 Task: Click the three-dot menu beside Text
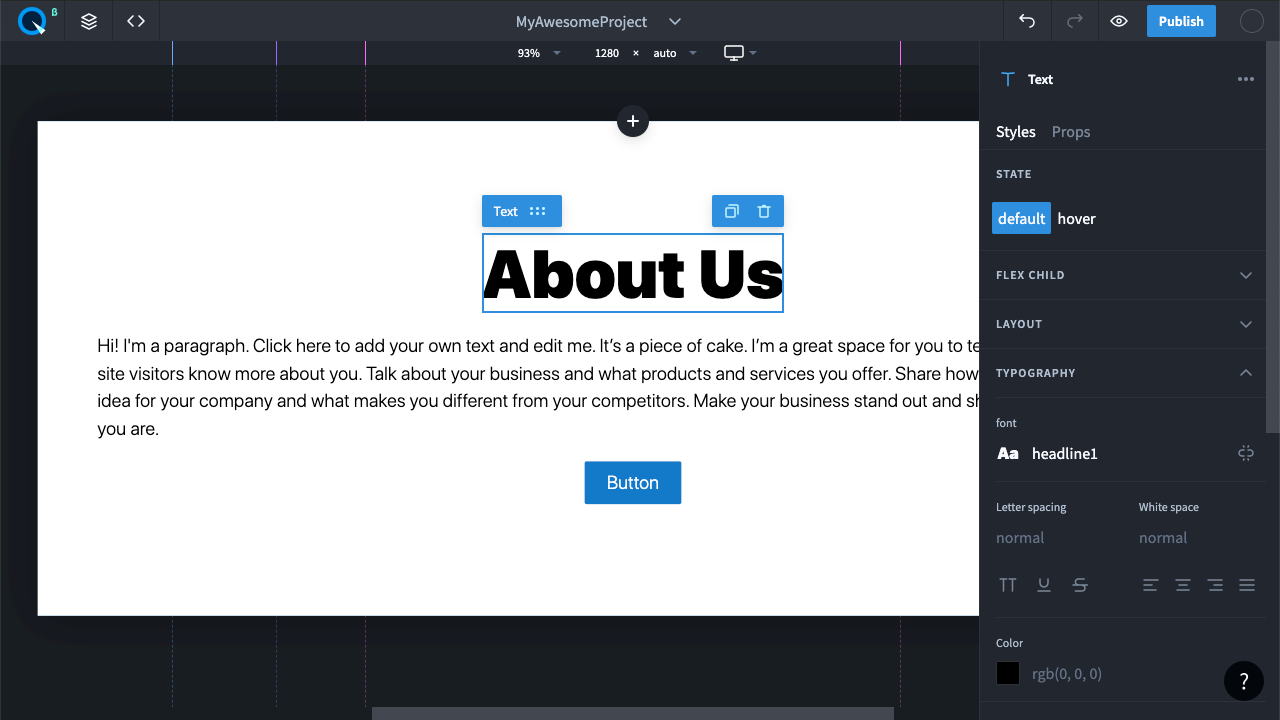[1245, 79]
